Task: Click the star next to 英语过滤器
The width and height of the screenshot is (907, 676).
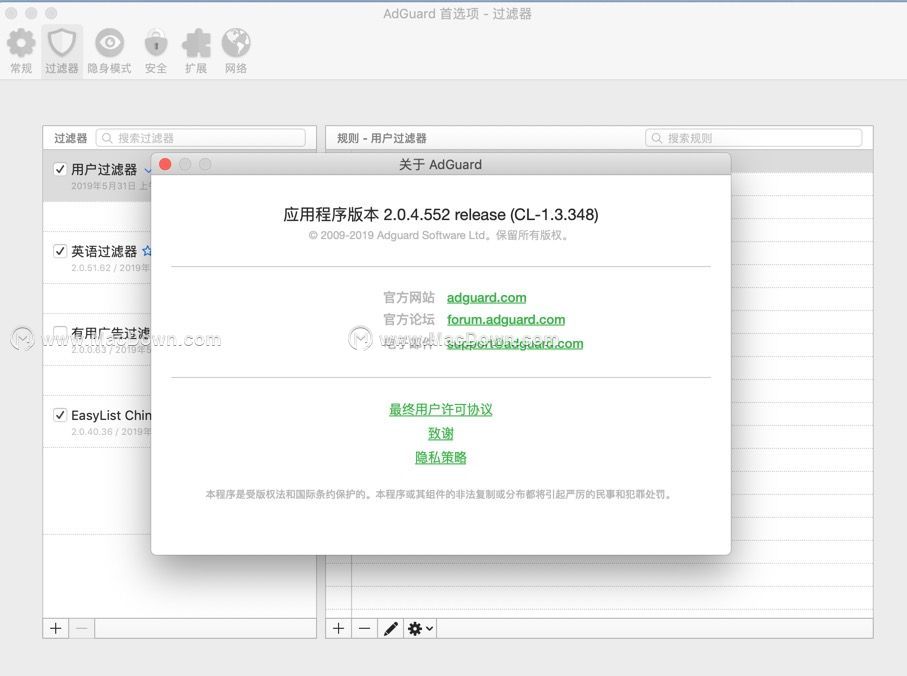Action: click(147, 251)
